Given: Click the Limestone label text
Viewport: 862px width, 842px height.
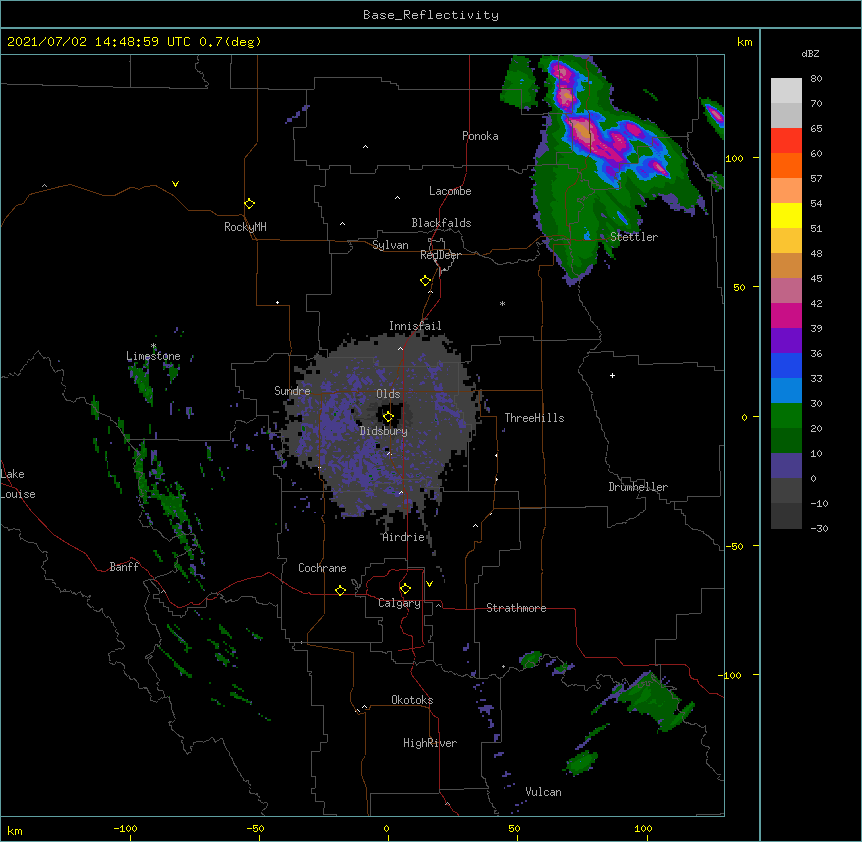Looking at the screenshot, I should pyautogui.click(x=153, y=356).
